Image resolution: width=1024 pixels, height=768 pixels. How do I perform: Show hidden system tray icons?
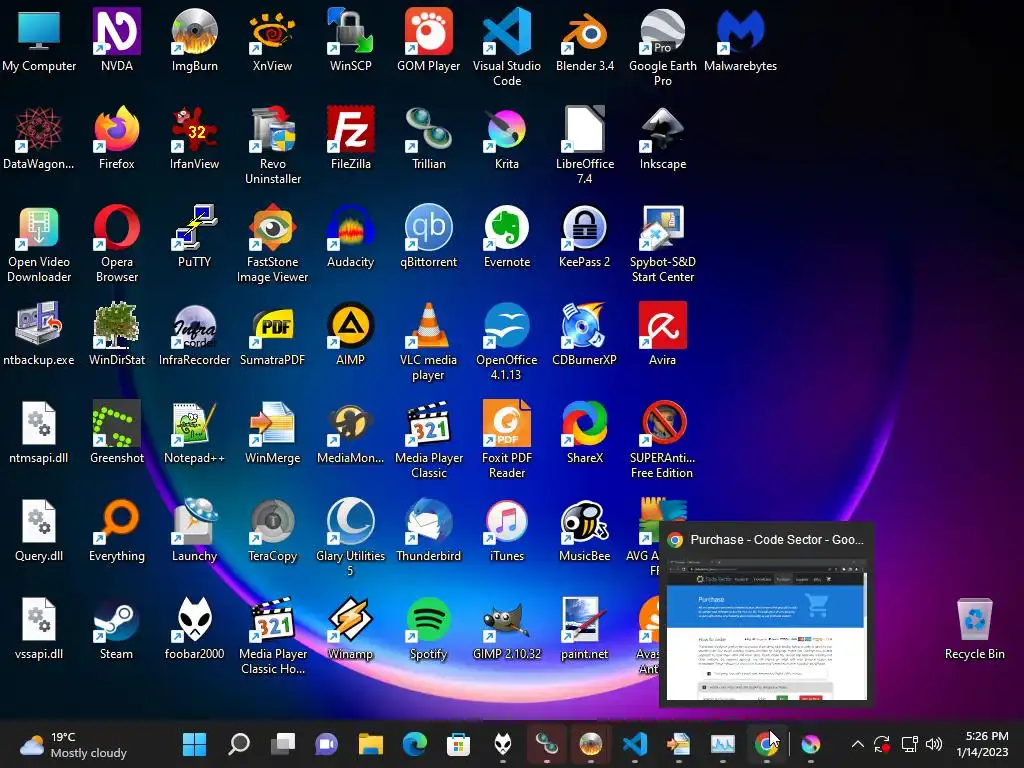[x=857, y=744]
